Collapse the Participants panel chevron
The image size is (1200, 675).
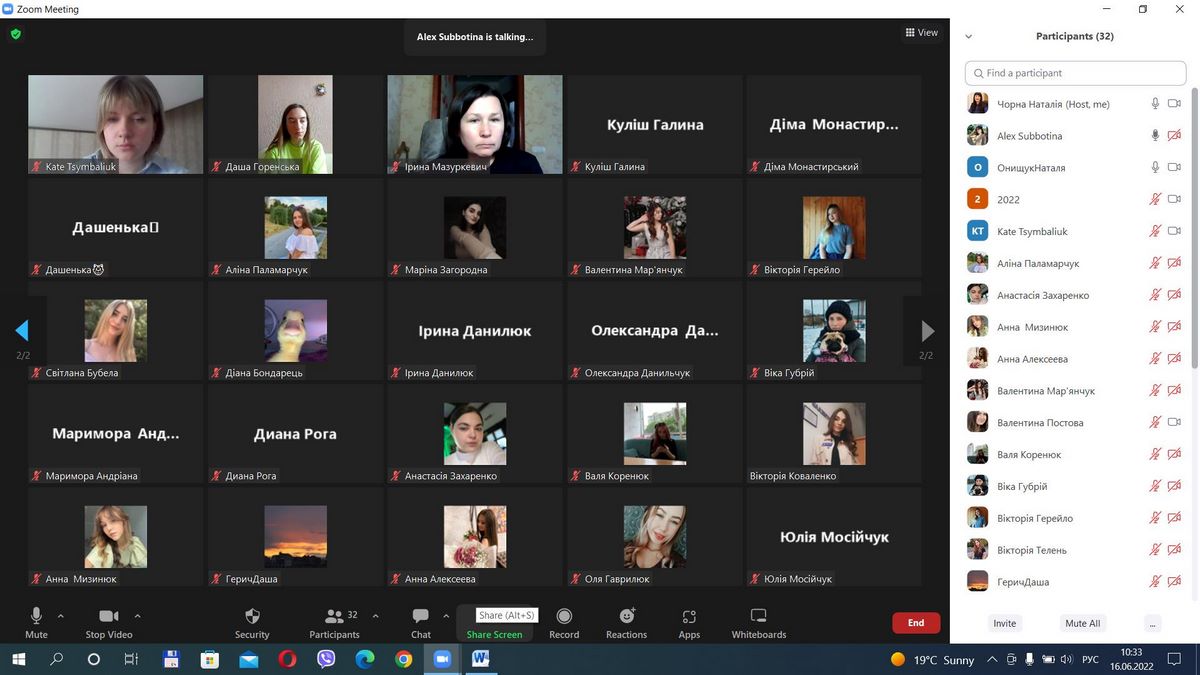(x=968, y=37)
